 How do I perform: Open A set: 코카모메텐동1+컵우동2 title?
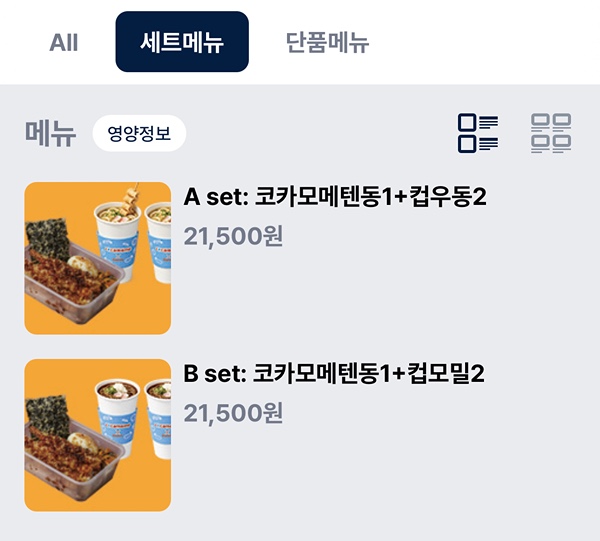click(x=335, y=197)
